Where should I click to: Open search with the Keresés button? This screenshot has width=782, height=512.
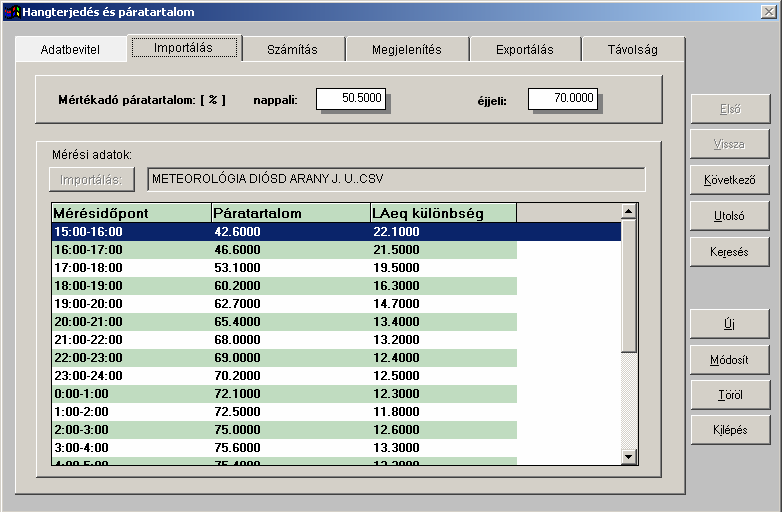point(730,252)
